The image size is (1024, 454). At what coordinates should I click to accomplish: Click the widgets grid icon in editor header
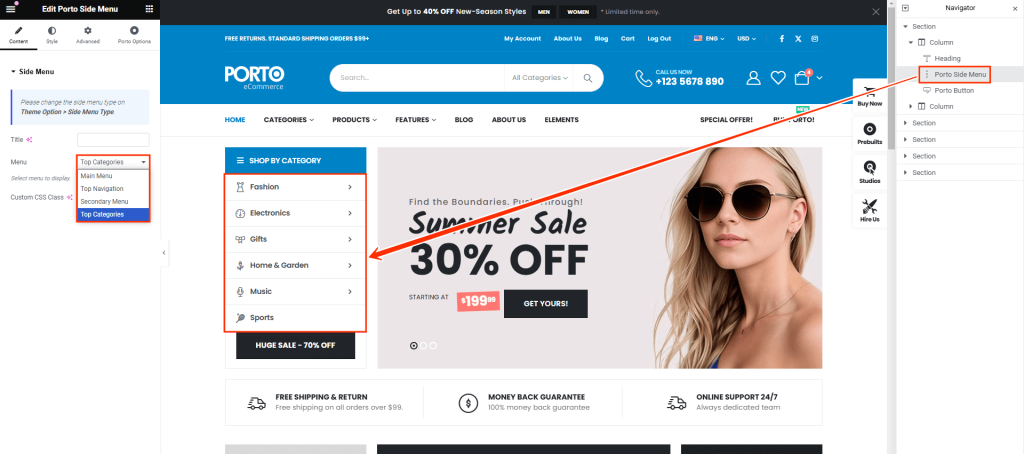tap(150, 9)
